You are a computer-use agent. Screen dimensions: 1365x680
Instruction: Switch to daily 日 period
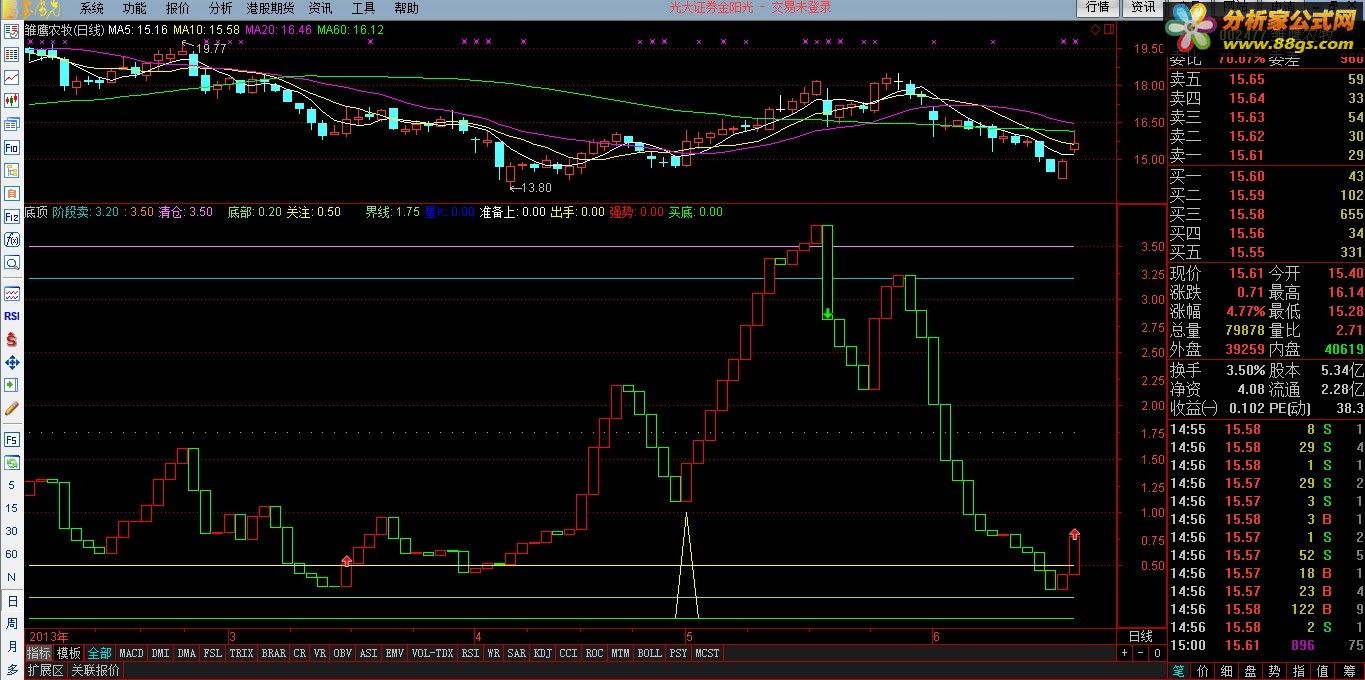[12, 602]
